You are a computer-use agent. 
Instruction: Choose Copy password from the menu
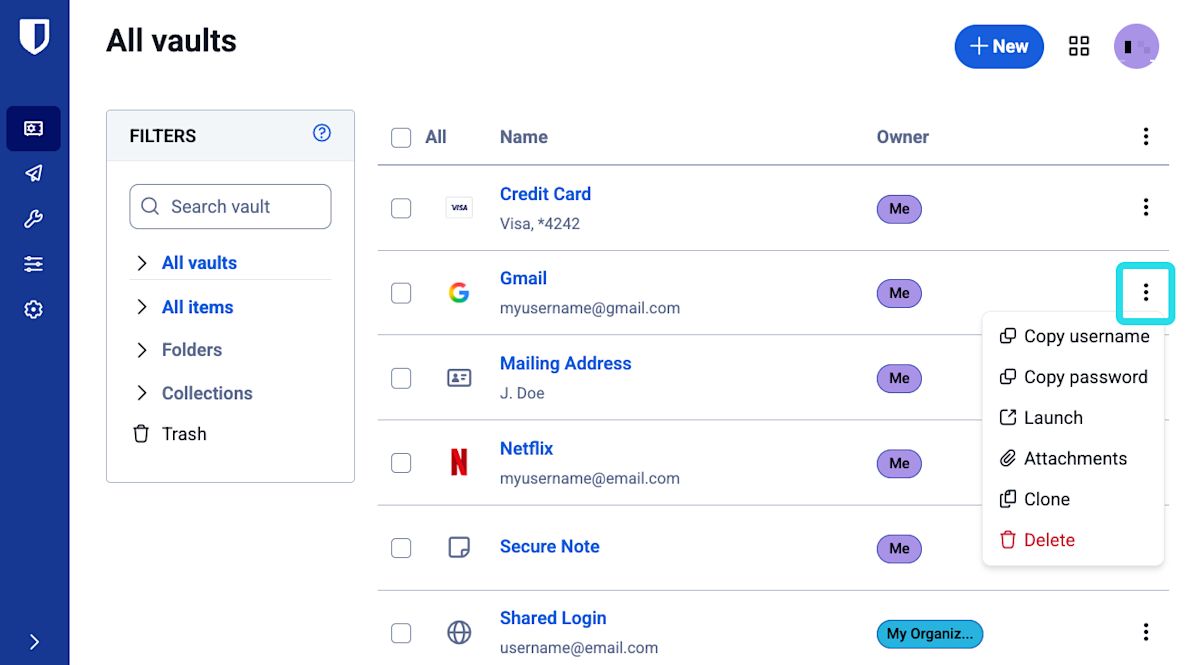click(1084, 377)
